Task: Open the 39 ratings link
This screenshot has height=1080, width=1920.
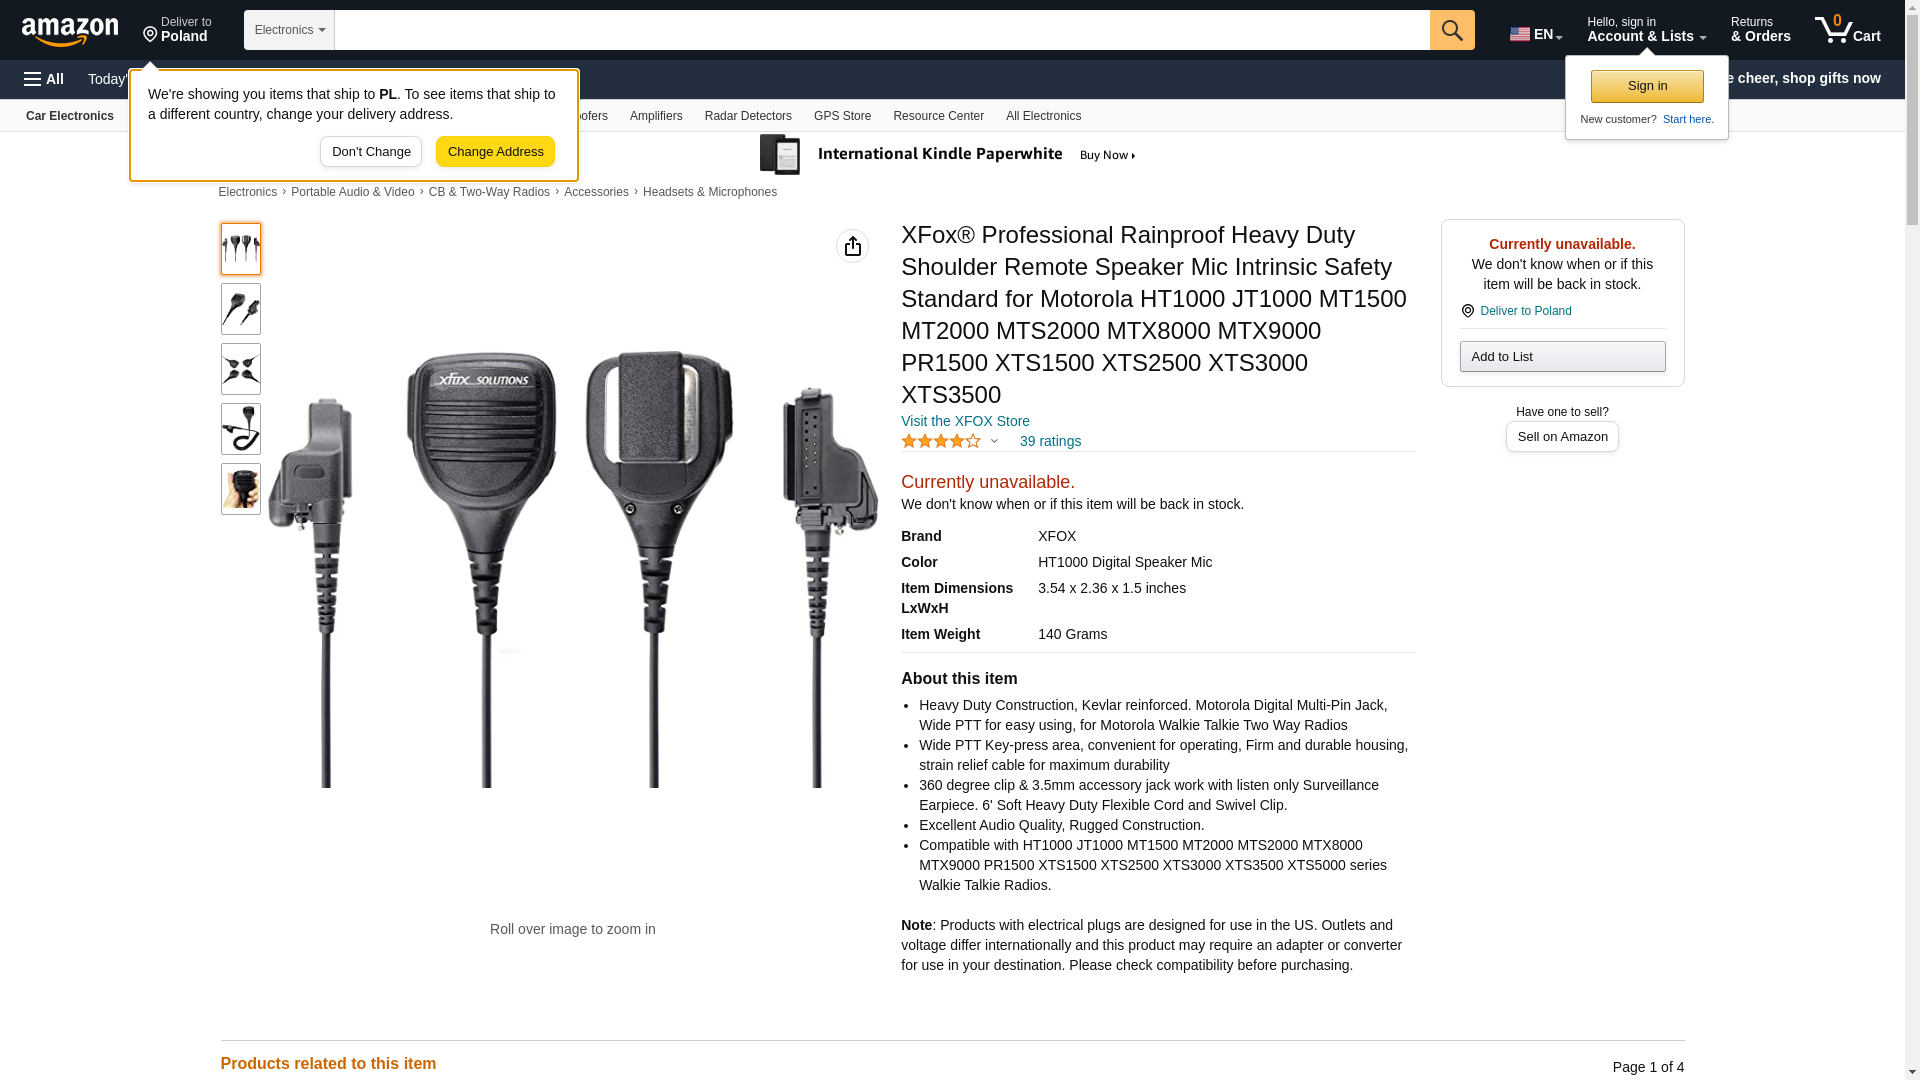Action: click(x=1050, y=441)
